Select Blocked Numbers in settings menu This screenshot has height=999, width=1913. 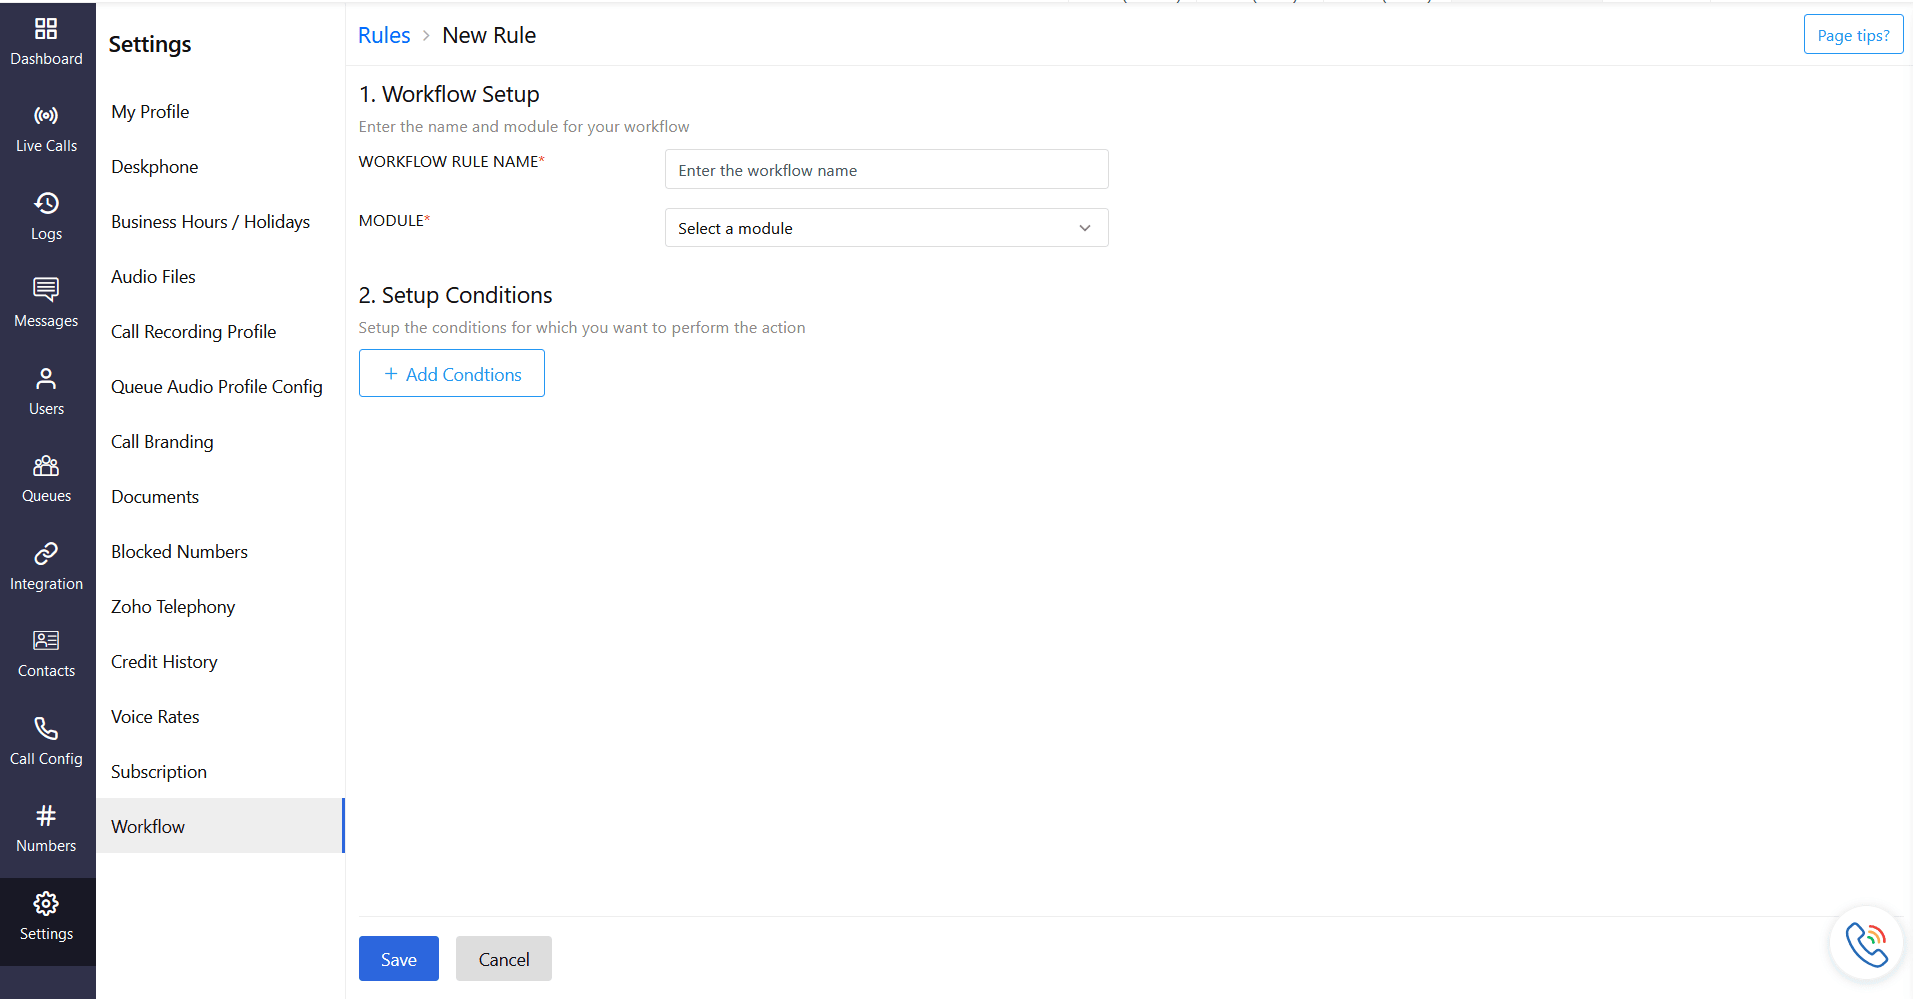pos(180,552)
